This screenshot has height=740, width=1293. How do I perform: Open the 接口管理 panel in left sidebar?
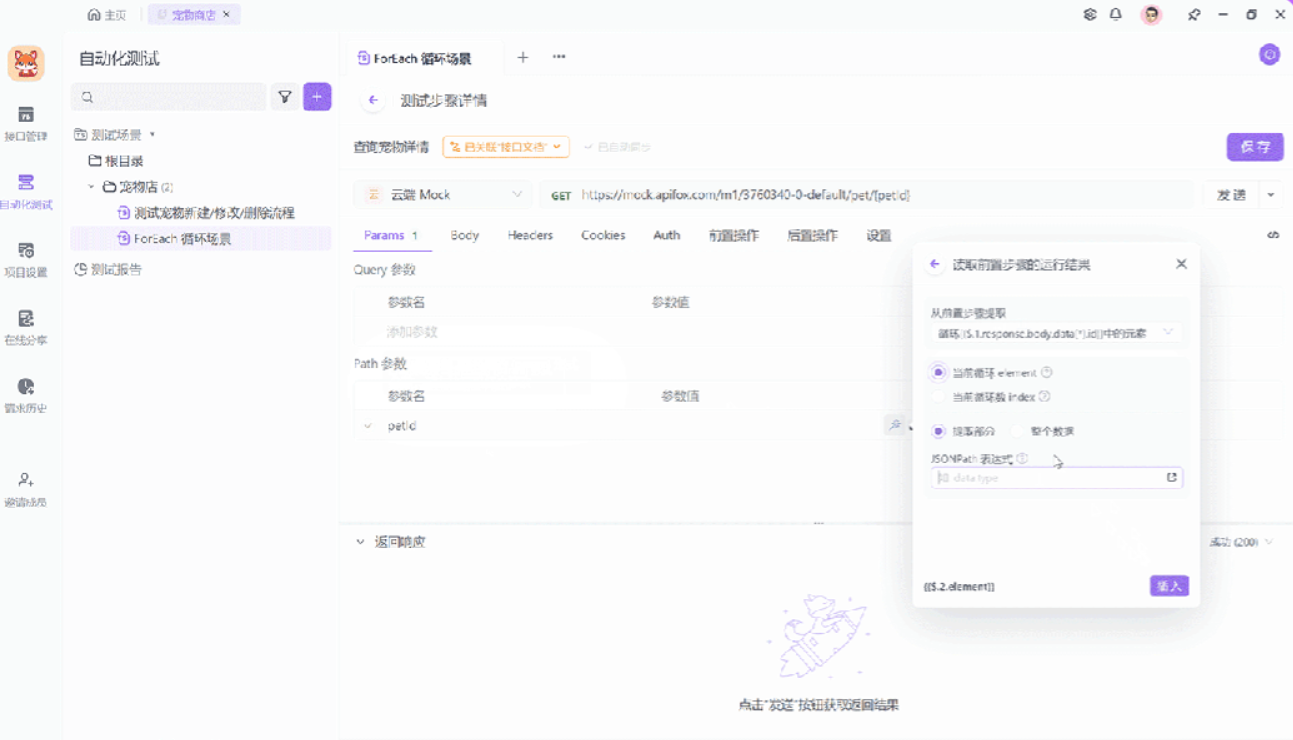[27, 119]
